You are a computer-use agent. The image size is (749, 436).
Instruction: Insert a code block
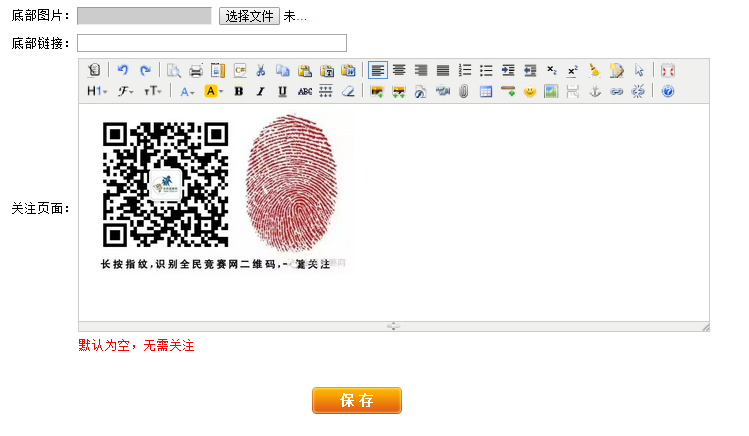[240, 70]
